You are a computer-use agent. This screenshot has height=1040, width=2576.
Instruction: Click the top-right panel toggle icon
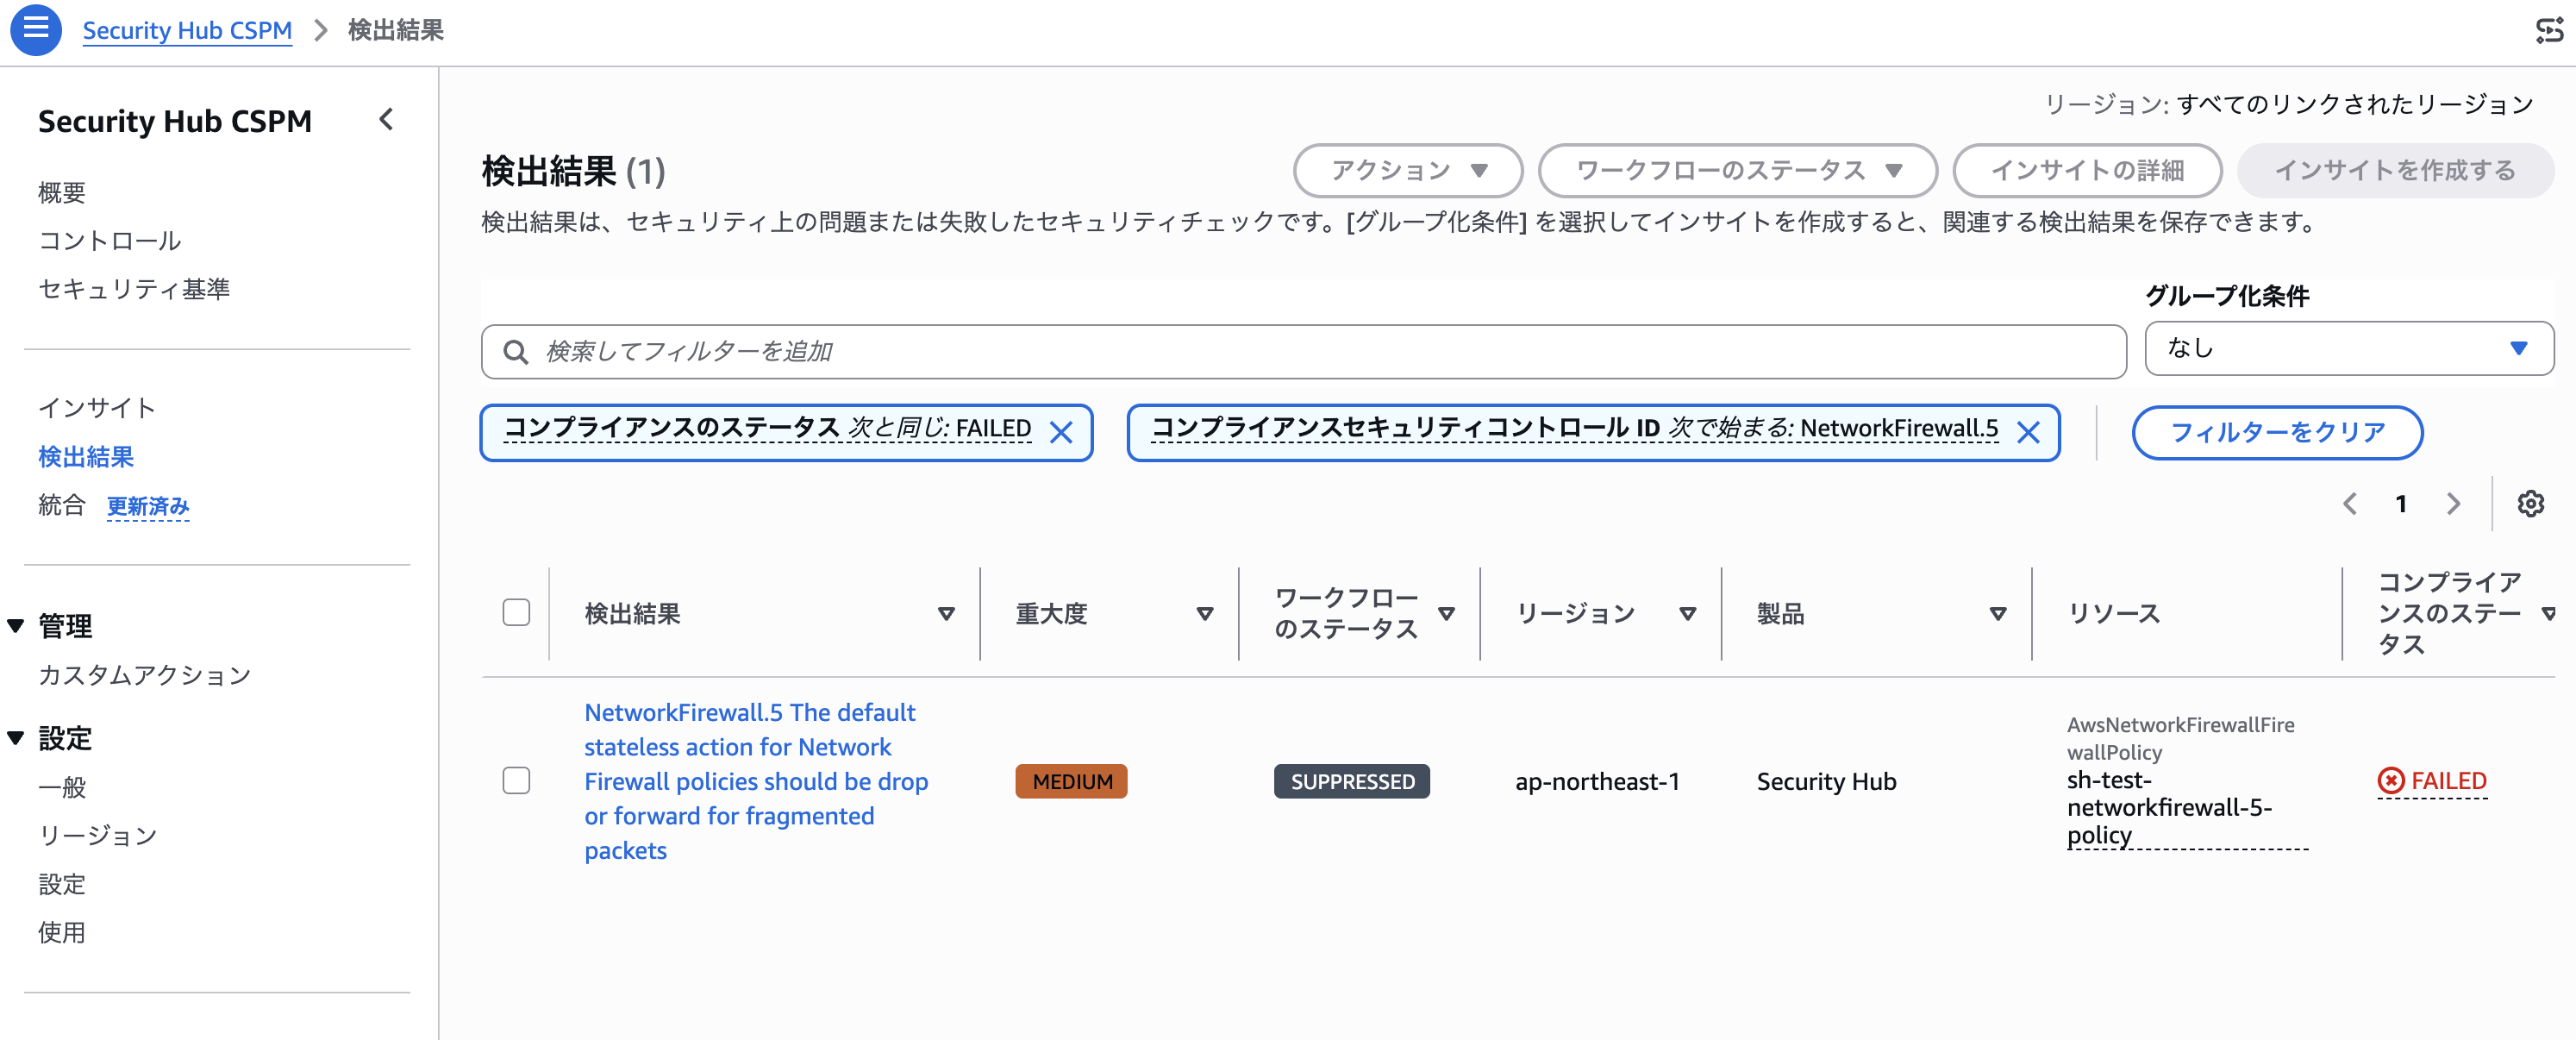[x=2549, y=31]
